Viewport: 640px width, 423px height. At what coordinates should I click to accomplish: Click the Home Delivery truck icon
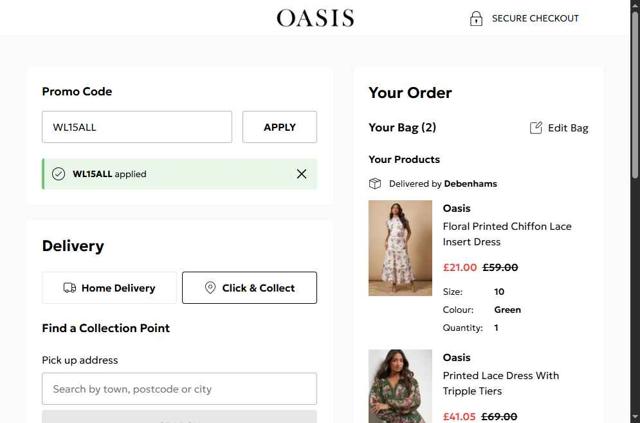(x=69, y=288)
